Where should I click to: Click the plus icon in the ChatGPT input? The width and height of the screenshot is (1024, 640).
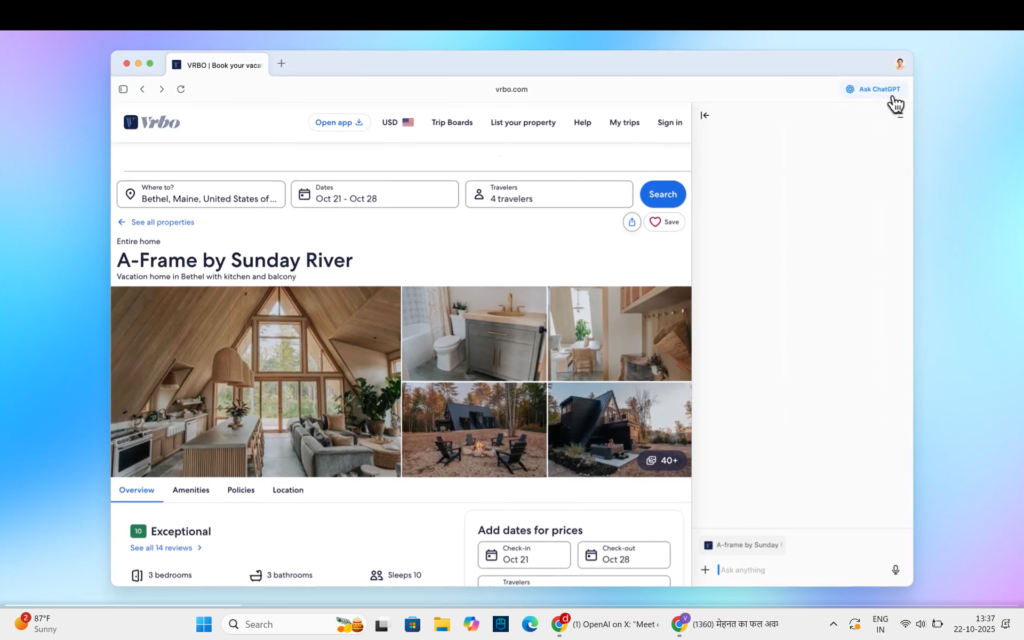[x=705, y=569]
